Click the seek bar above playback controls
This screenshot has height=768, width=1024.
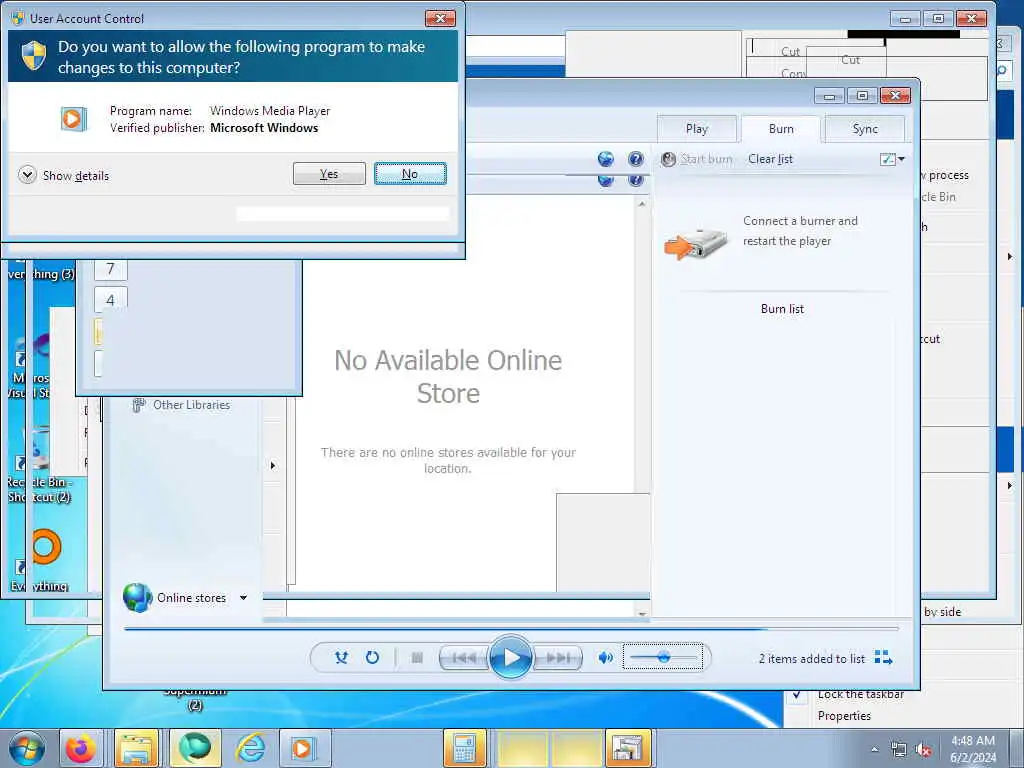(x=511, y=629)
